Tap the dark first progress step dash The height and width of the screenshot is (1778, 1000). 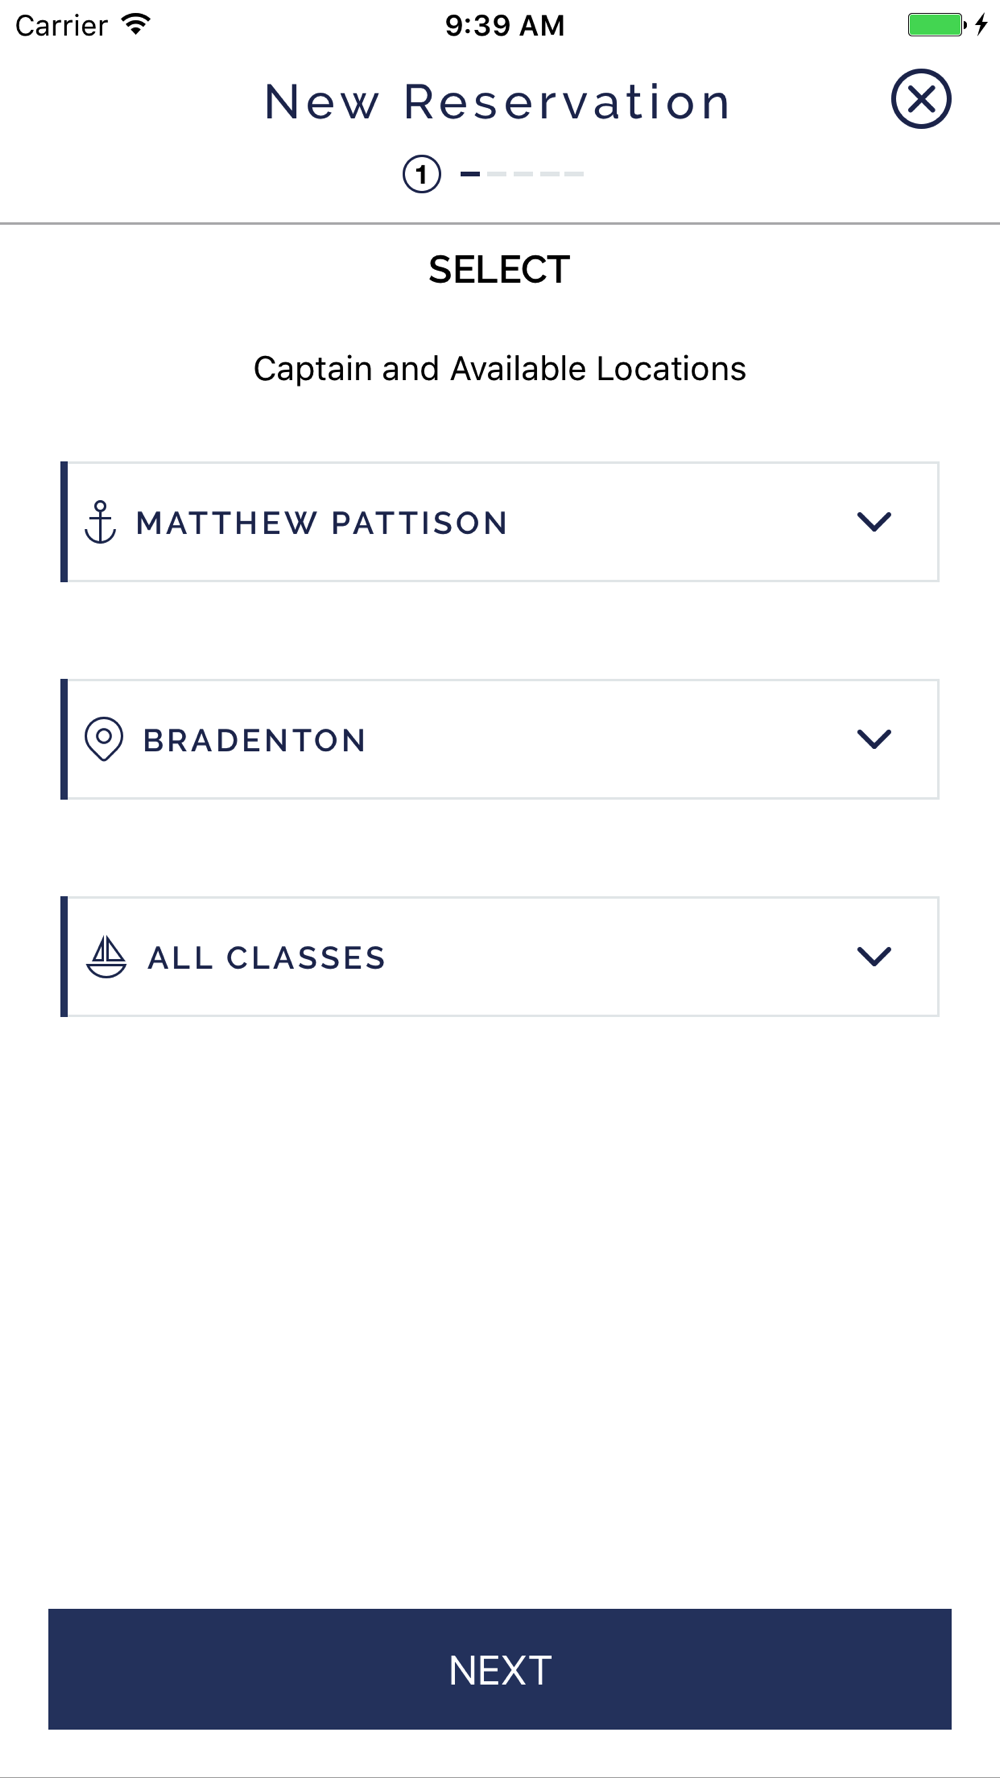470,174
